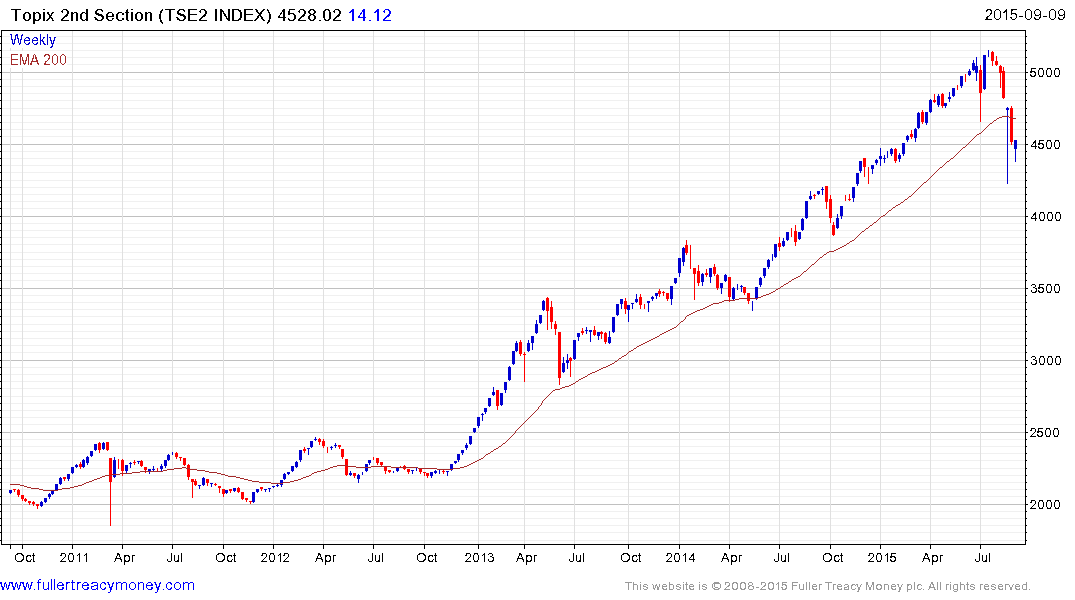Click the 'Apr' label after 2013

tap(526, 558)
